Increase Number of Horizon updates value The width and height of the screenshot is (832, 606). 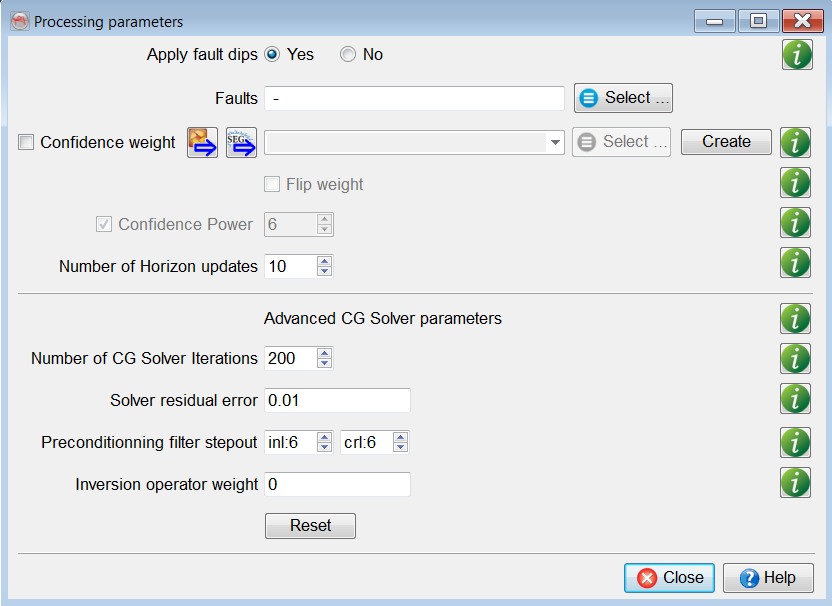[x=324, y=261]
